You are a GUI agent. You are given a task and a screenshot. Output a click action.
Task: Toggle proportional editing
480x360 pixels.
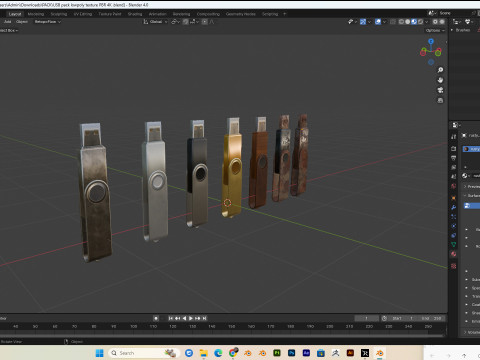point(204,22)
